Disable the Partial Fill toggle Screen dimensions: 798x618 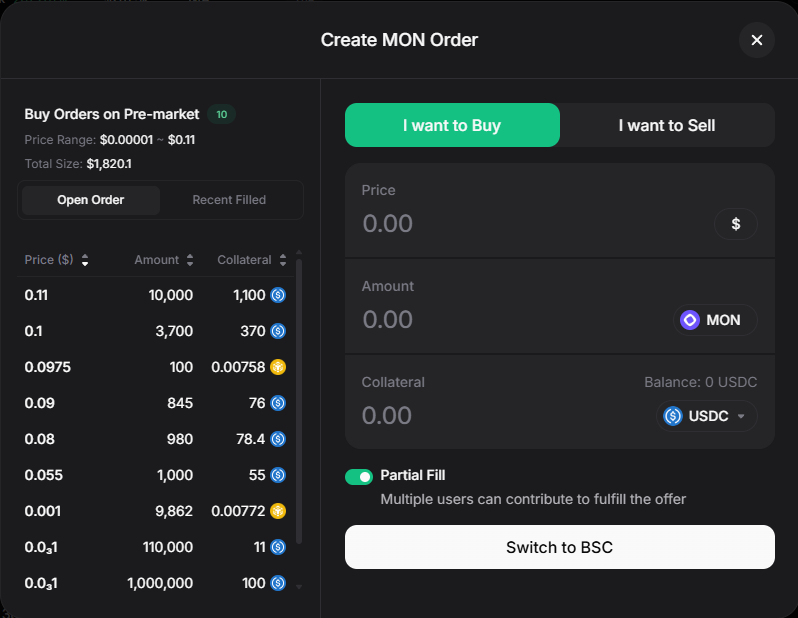tap(358, 477)
